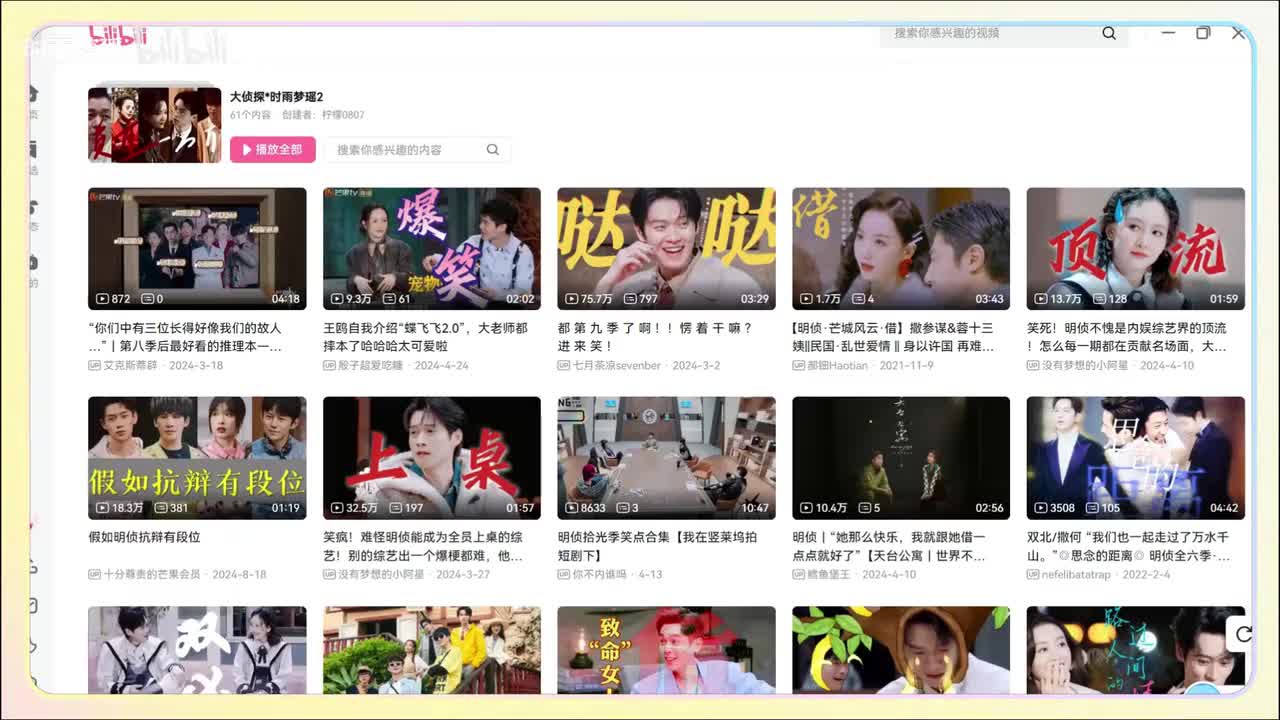Click the '2024-8-18' upload date
The width and height of the screenshot is (1280, 720).
click(239, 575)
